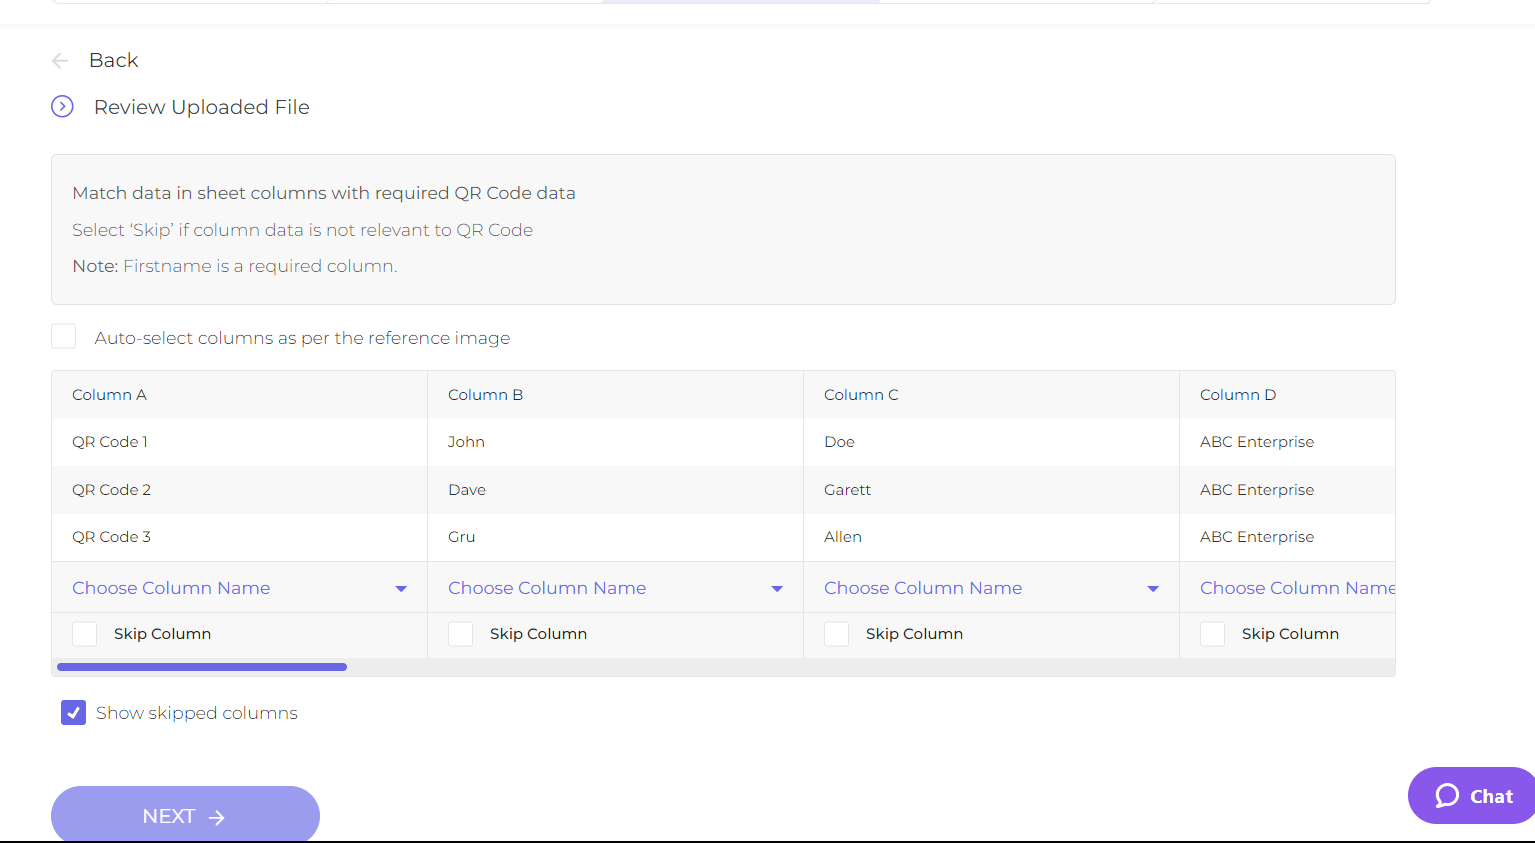Click the NEXT button
The image size is (1535, 843).
184,815
